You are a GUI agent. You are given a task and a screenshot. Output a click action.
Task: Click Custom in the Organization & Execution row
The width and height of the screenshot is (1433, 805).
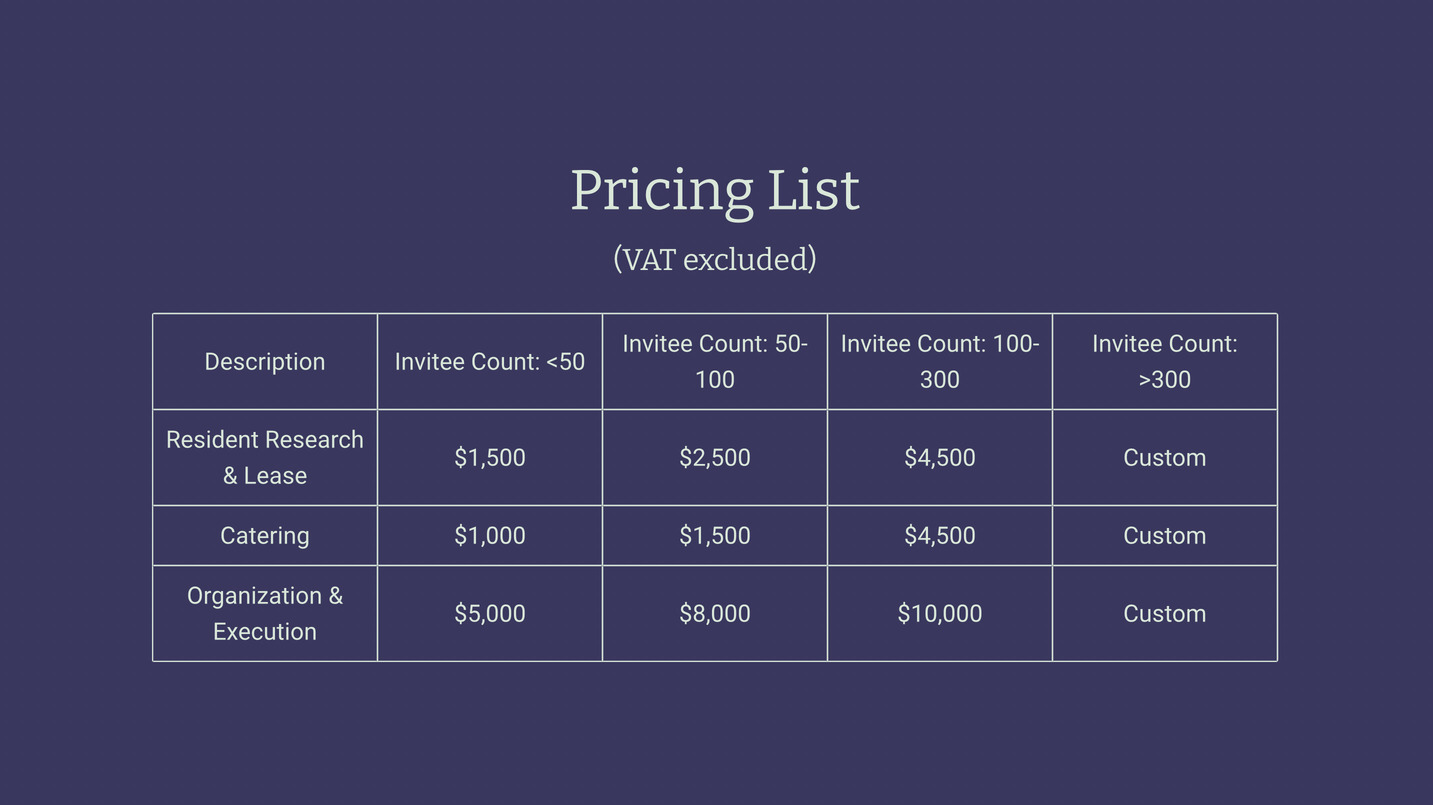(x=1165, y=614)
